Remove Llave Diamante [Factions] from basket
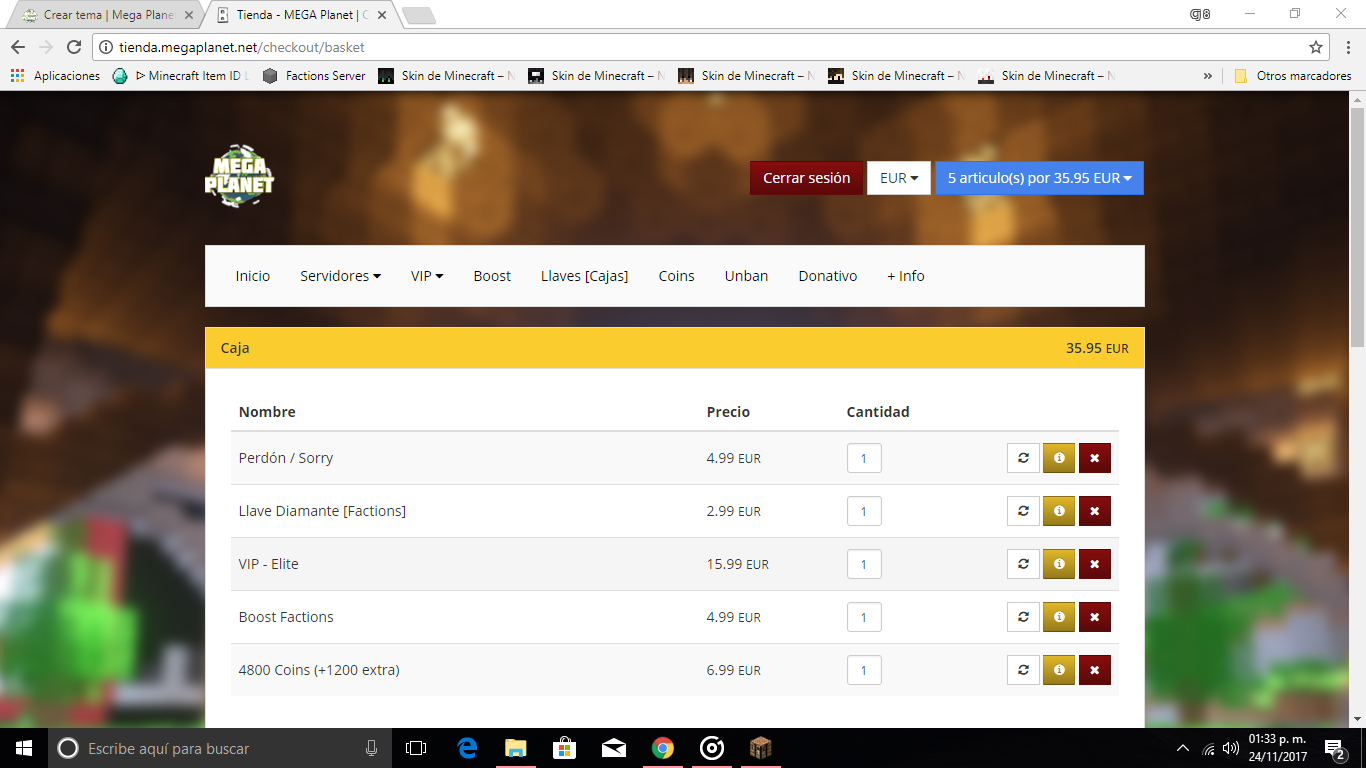The width and height of the screenshot is (1366, 768). [x=1095, y=511]
